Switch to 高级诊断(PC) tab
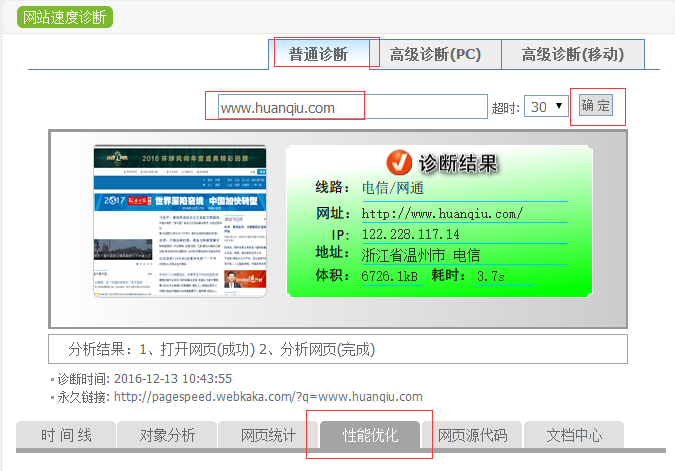The width and height of the screenshot is (675, 471). click(x=435, y=54)
